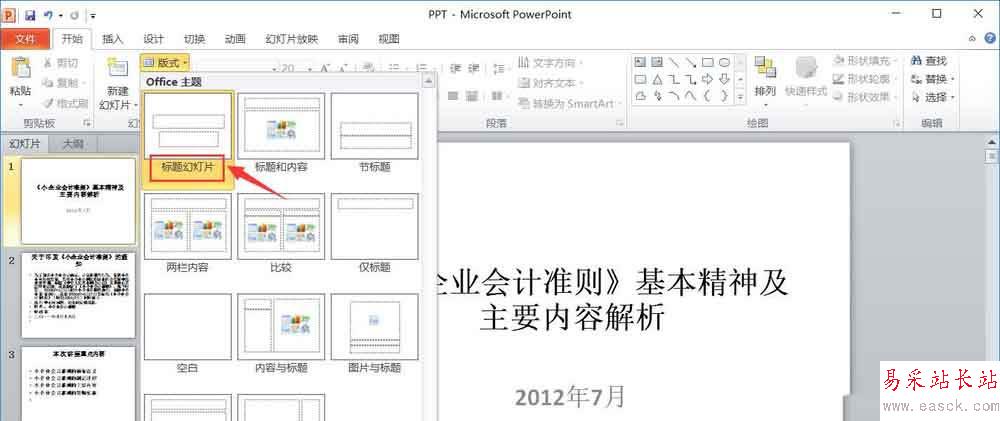Open the 段落 group dialog launcher

coord(619,122)
